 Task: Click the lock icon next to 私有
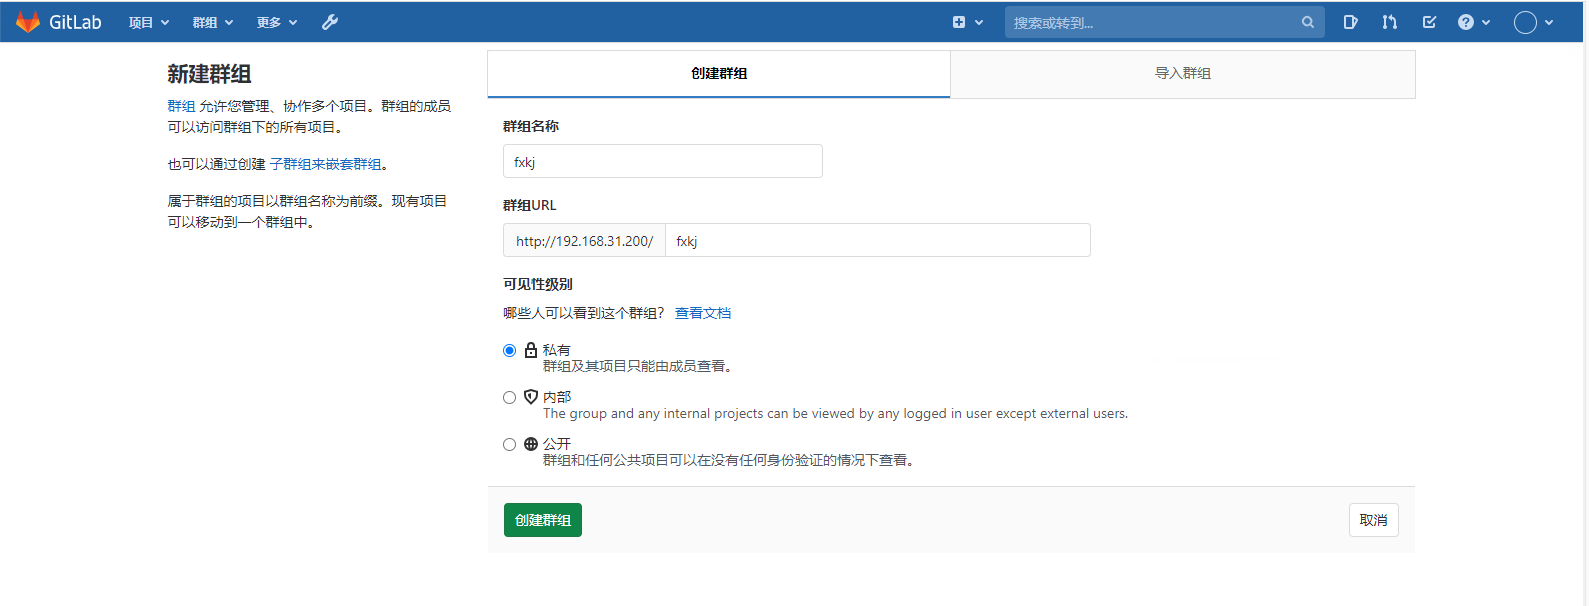pos(531,350)
